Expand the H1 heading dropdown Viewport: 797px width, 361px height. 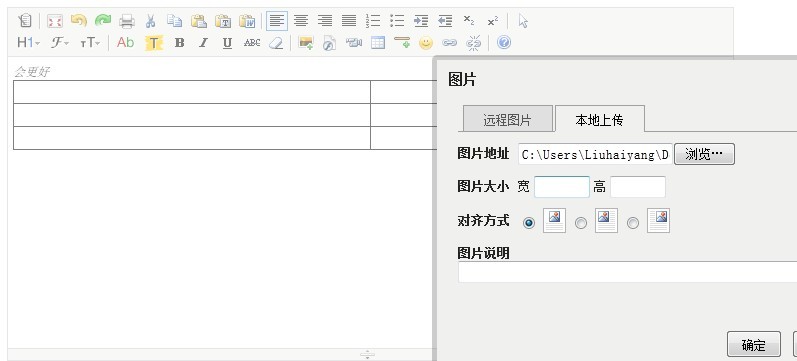pyautogui.click(x=28, y=43)
